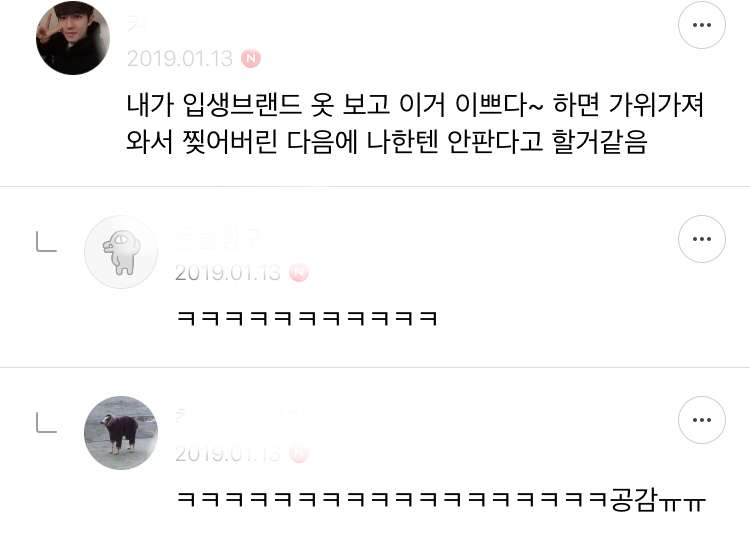The width and height of the screenshot is (750, 534).
Task: Select the reply text ending with 공감ㅠㅠ
Action: pos(441,499)
